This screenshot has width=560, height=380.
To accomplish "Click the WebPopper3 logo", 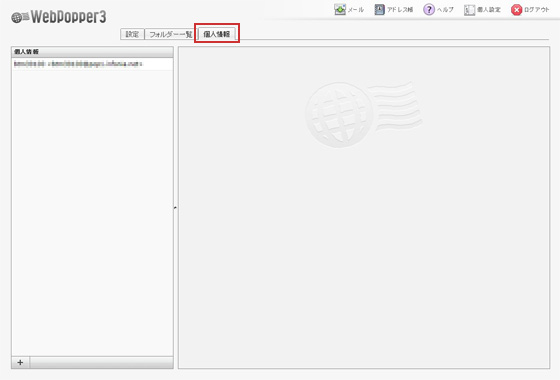I will [x=59, y=17].
